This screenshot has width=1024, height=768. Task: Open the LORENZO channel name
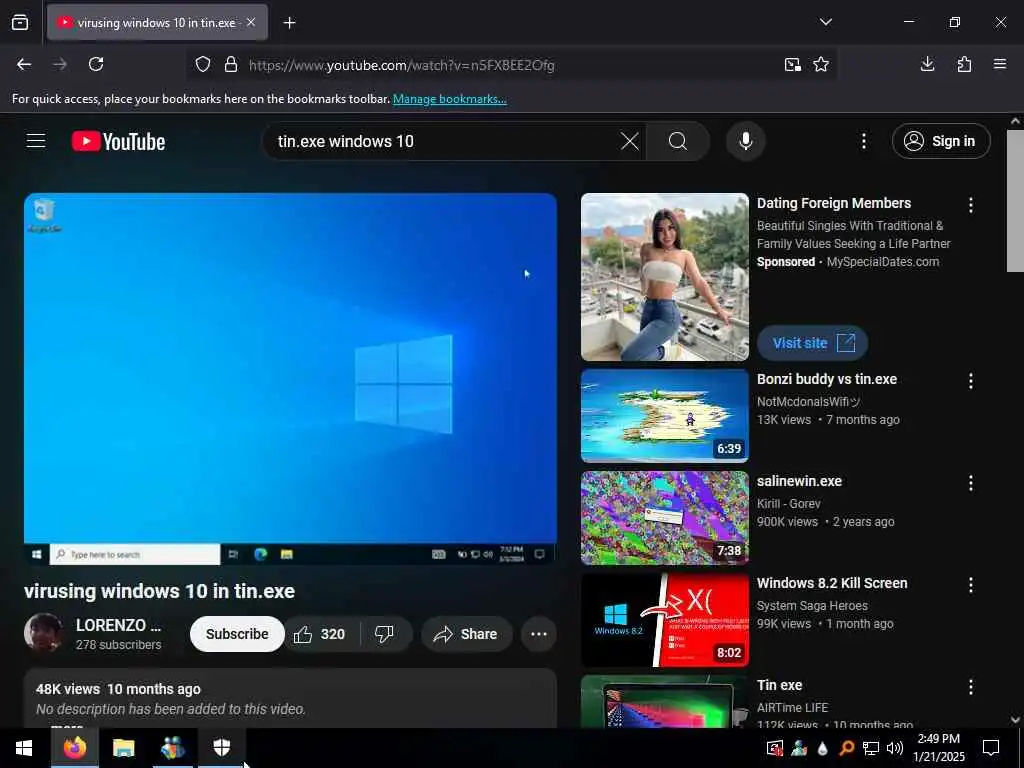[x=118, y=626]
